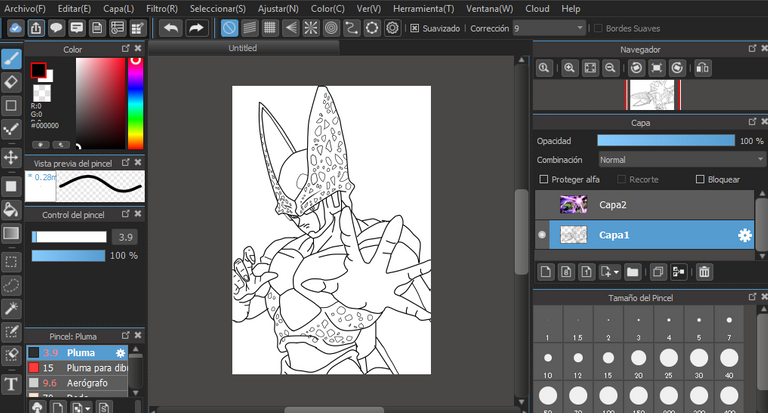The width and height of the screenshot is (768, 413).
Task: Enable radial snap guide
Action: pyautogui.click(x=311, y=28)
